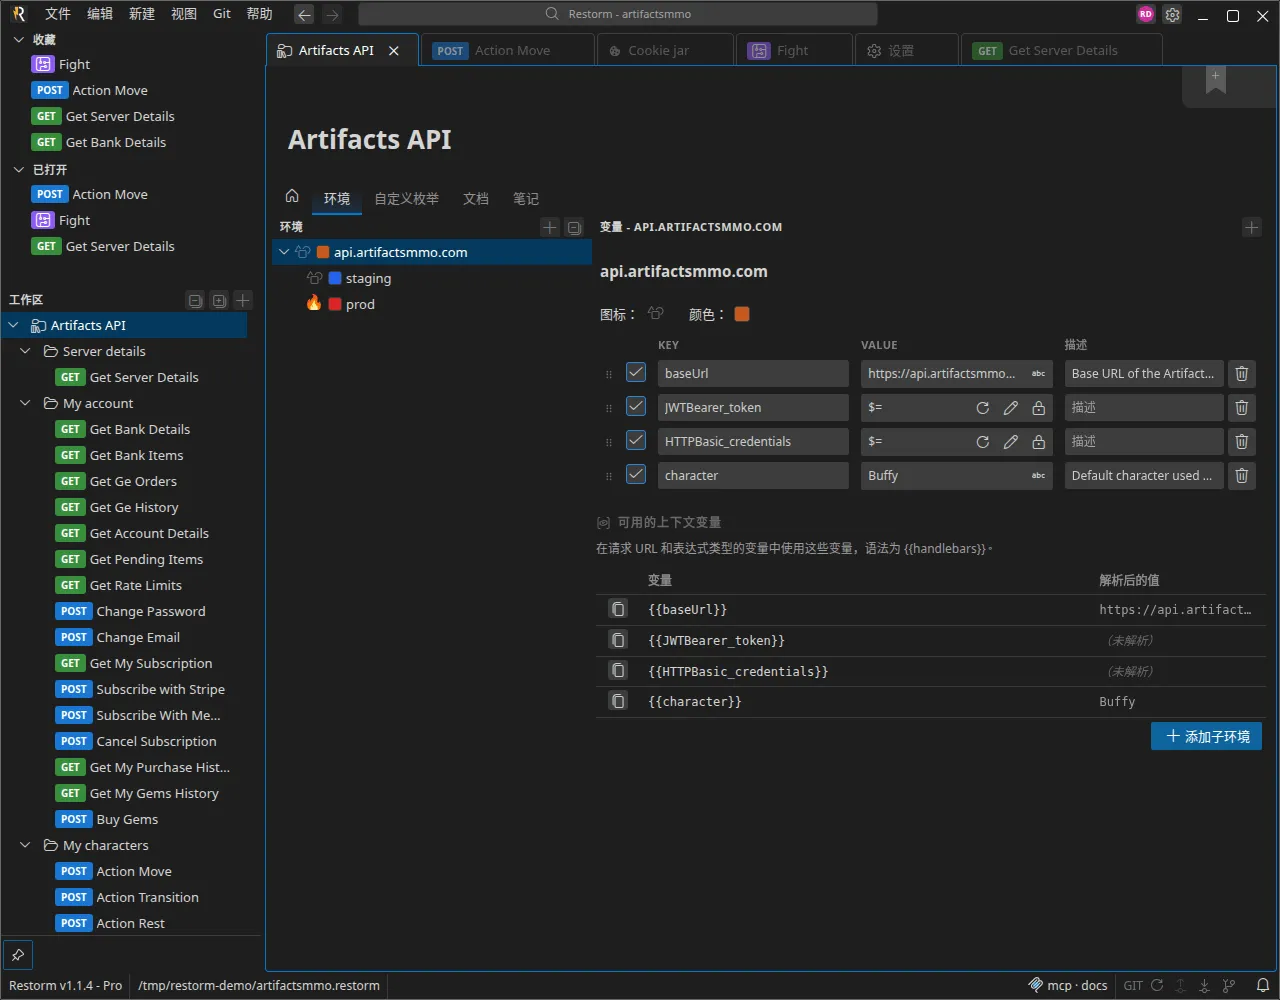Click the pin icon at sidebar bottom
This screenshot has width=1280, height=1000.
pyautogui.click(x=18, y=954)
